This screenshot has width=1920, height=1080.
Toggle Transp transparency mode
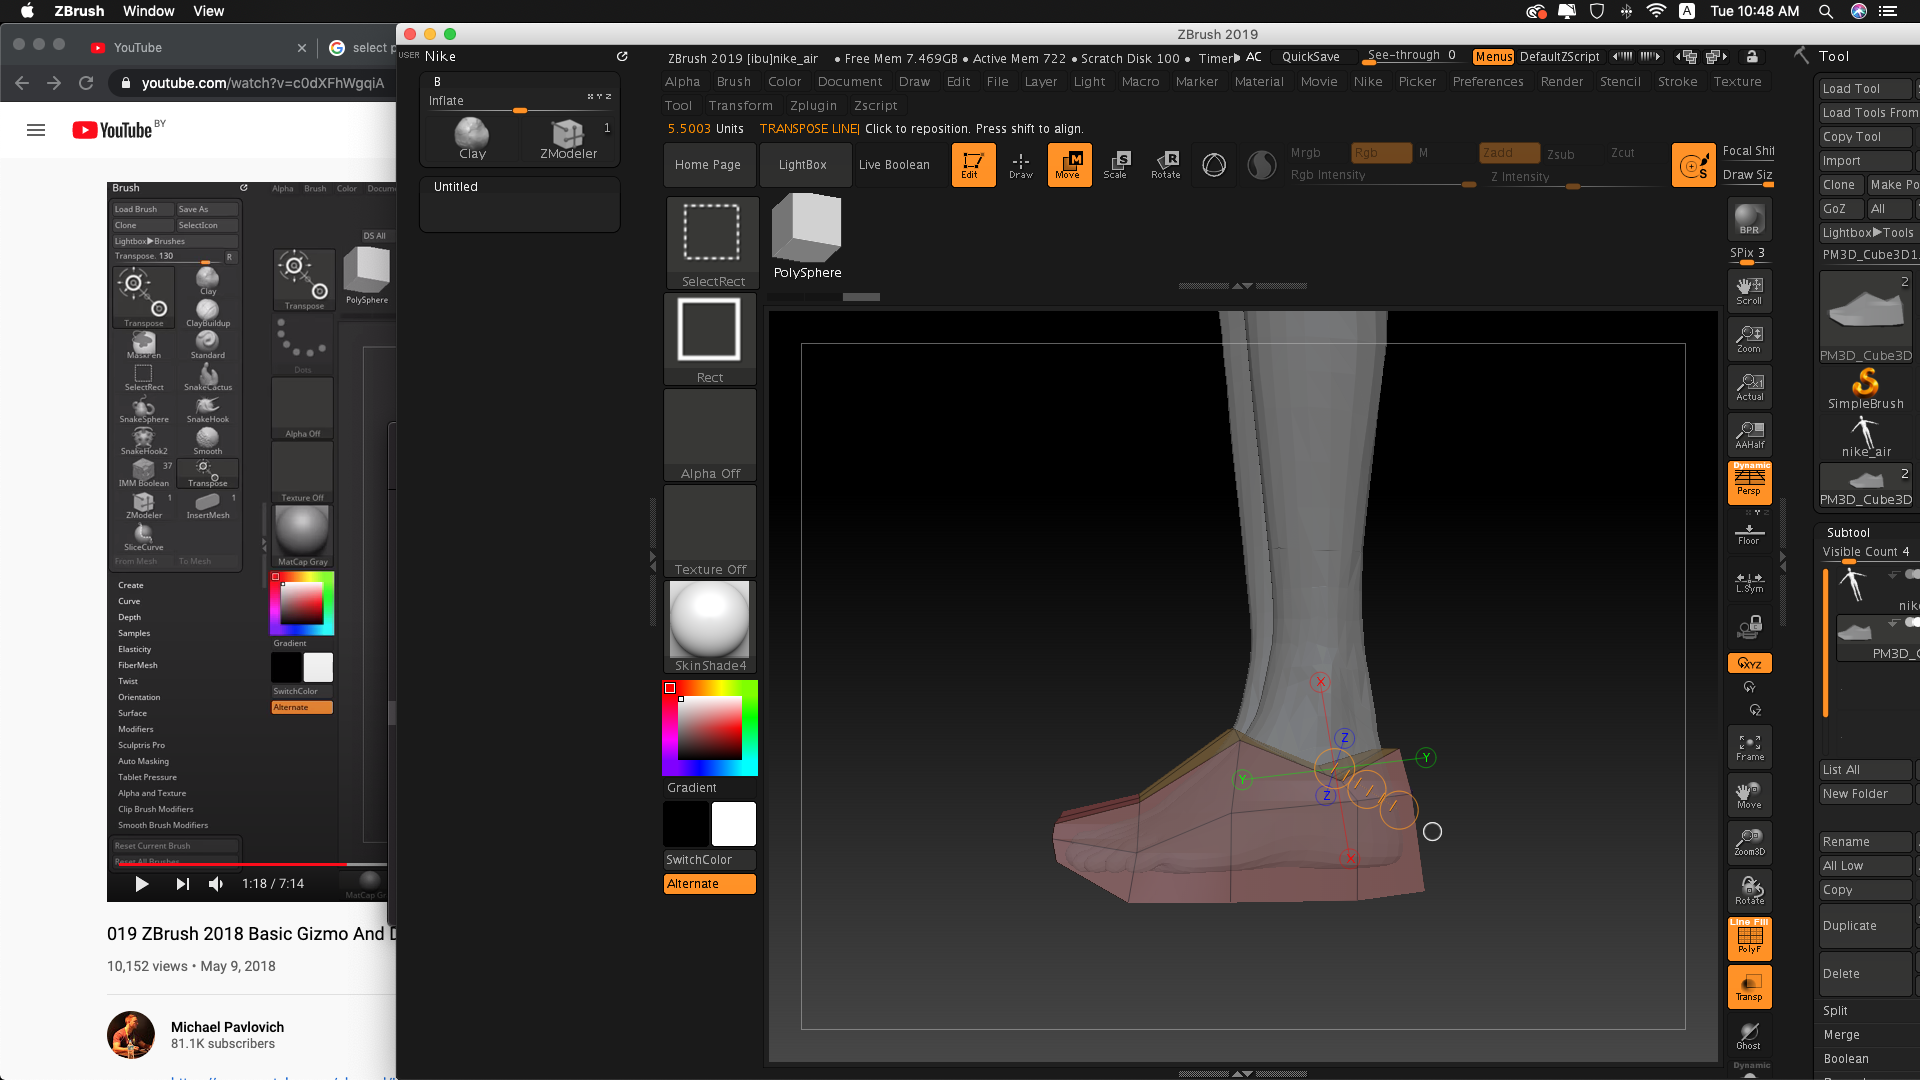tap(1749, 987)
